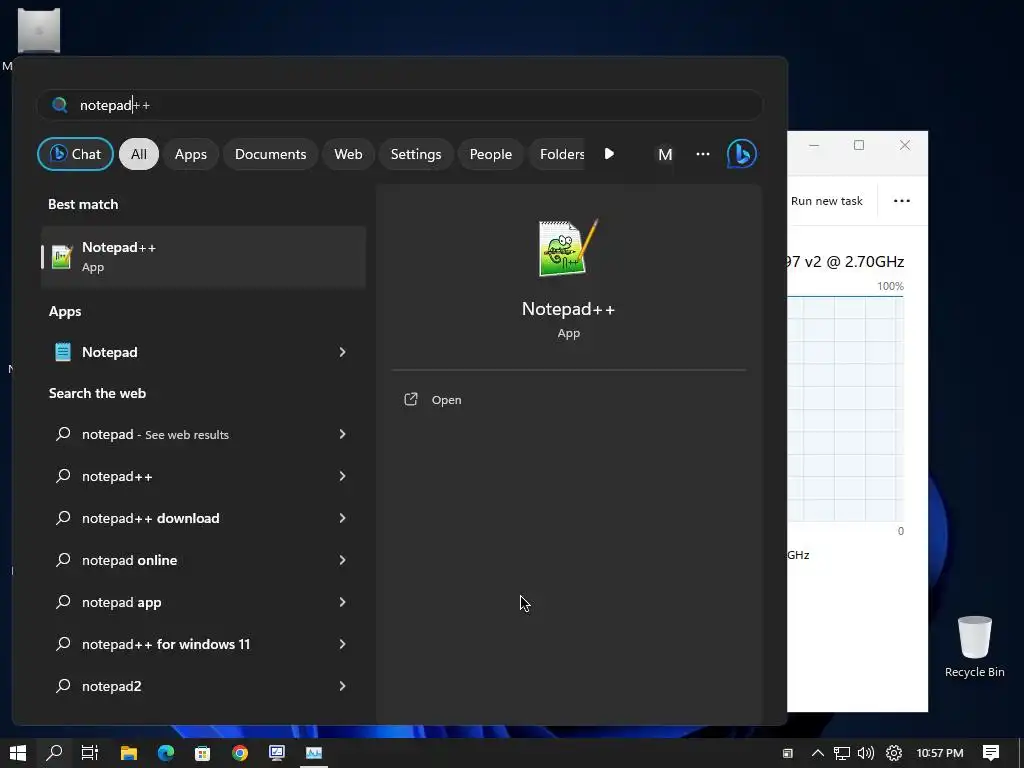Click the large Notepad++ icon in preview pane
Screen dimensions: 1024x768
[x=568, y=248]
